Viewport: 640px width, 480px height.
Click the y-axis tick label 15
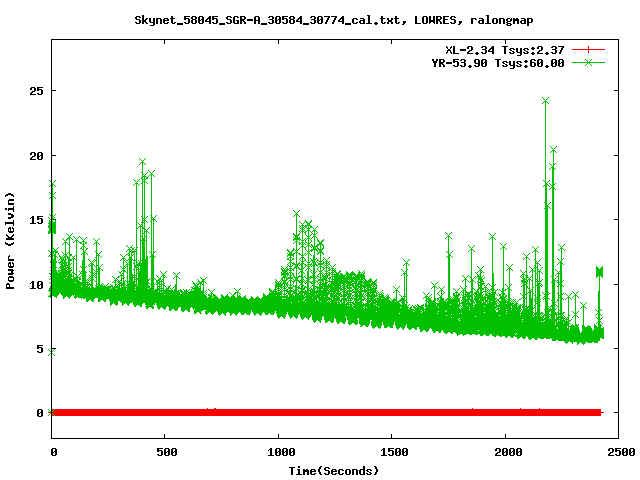[36, 220]
